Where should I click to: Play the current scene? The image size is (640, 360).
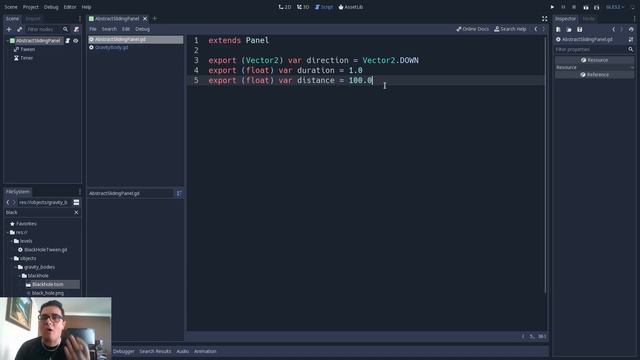tap(586, 7)
